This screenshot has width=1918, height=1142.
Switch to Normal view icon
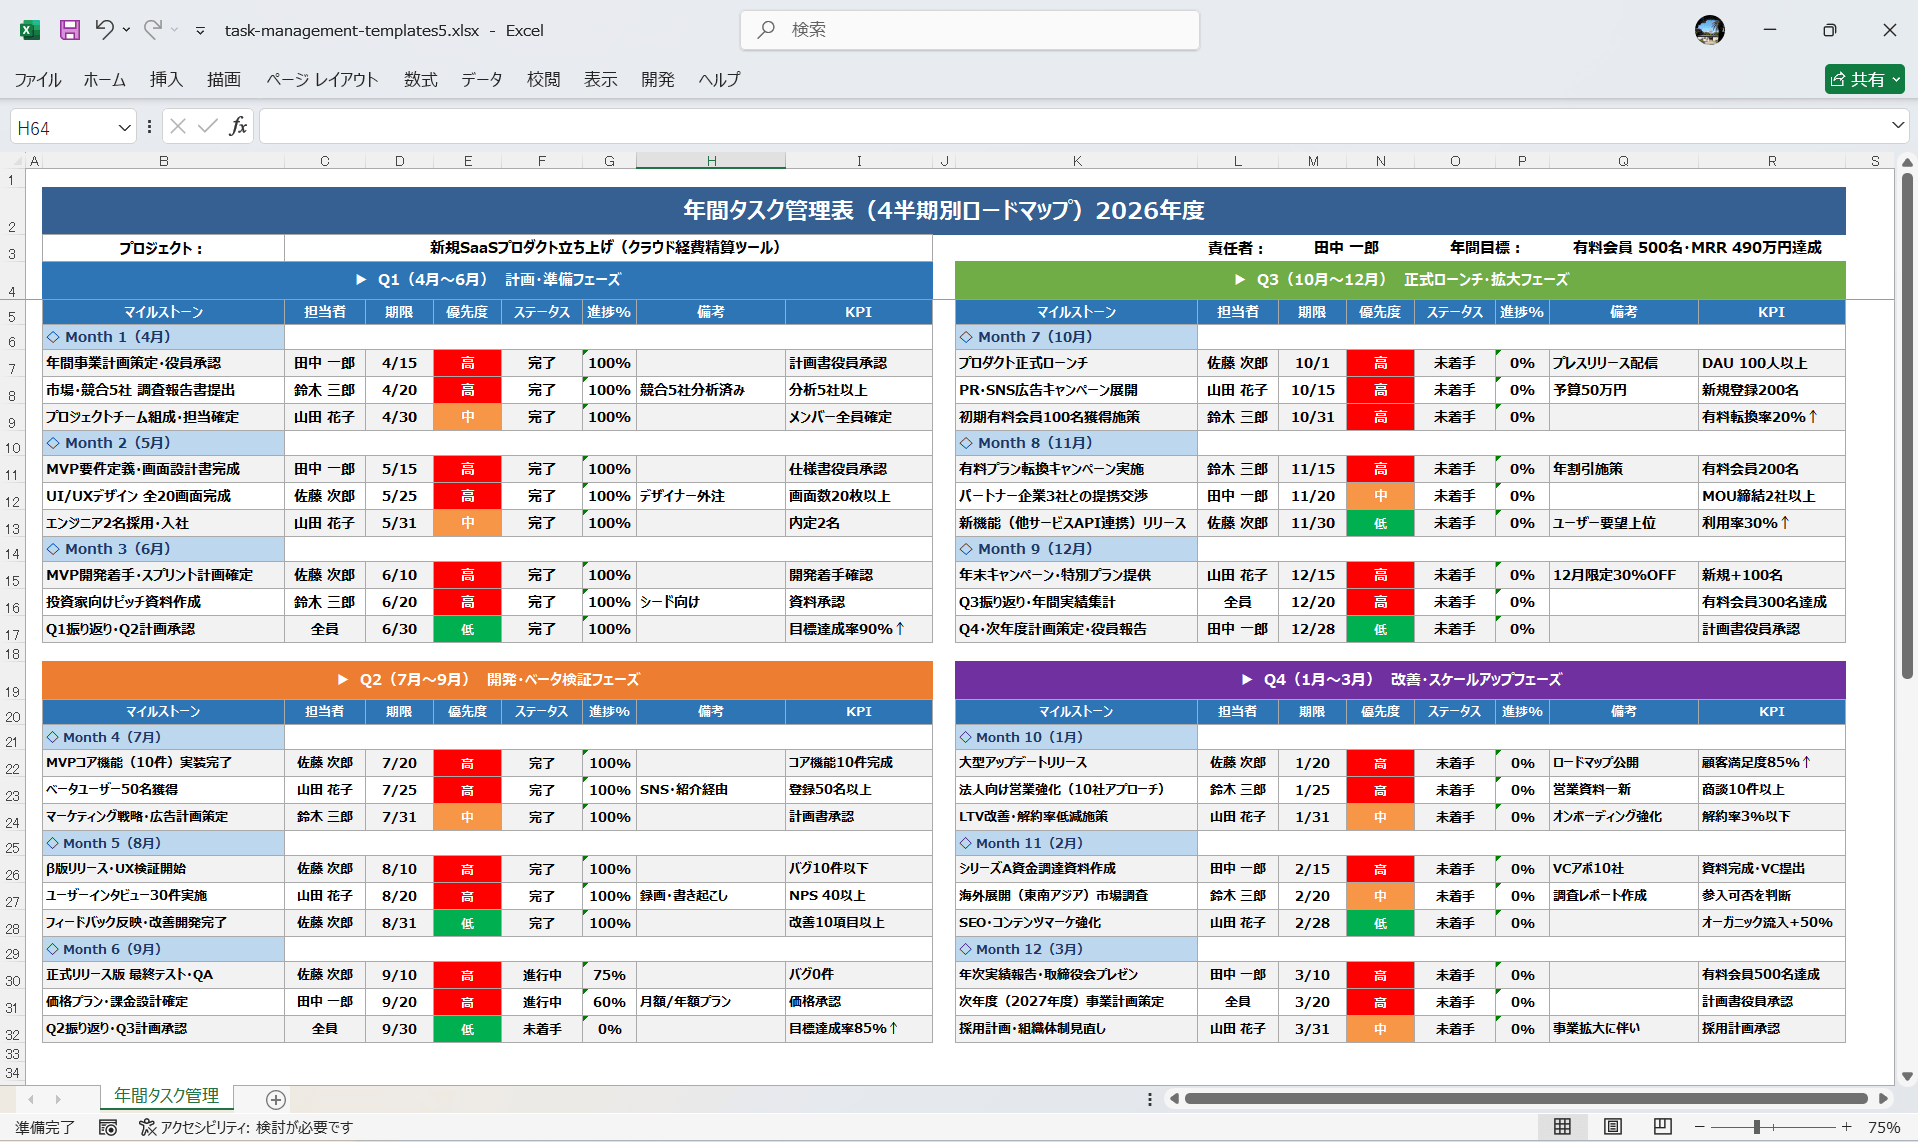tap(1562, 1127)
